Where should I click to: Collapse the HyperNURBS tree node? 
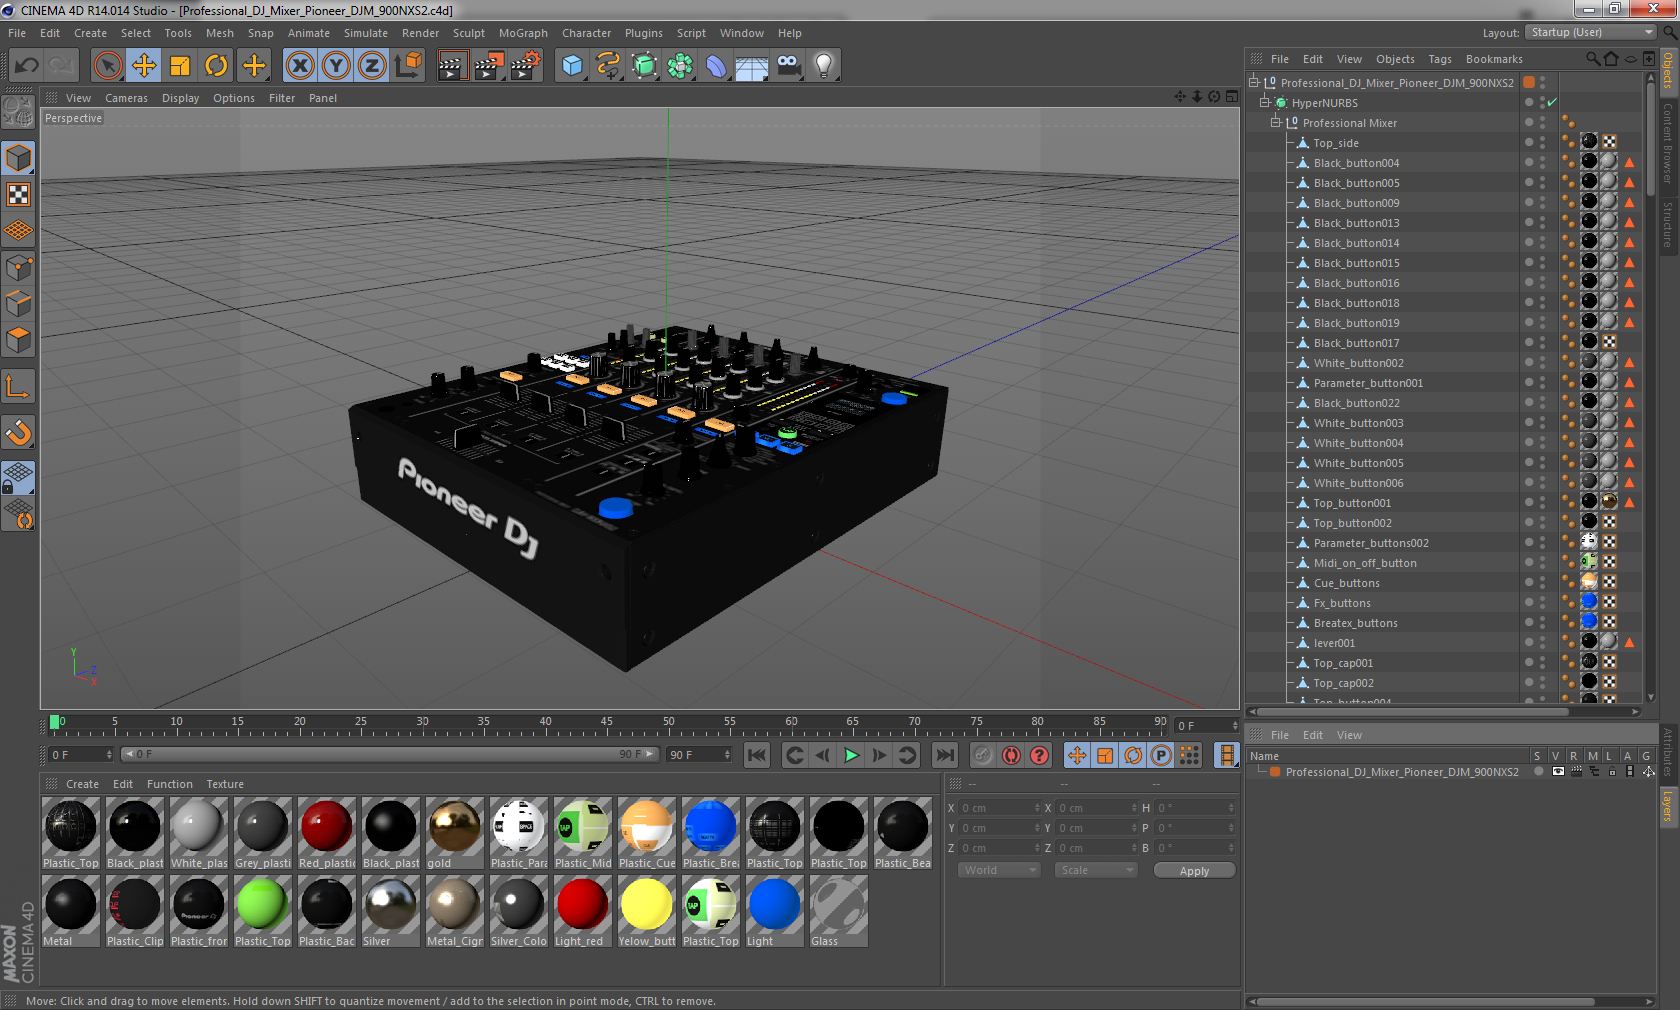1265,102
